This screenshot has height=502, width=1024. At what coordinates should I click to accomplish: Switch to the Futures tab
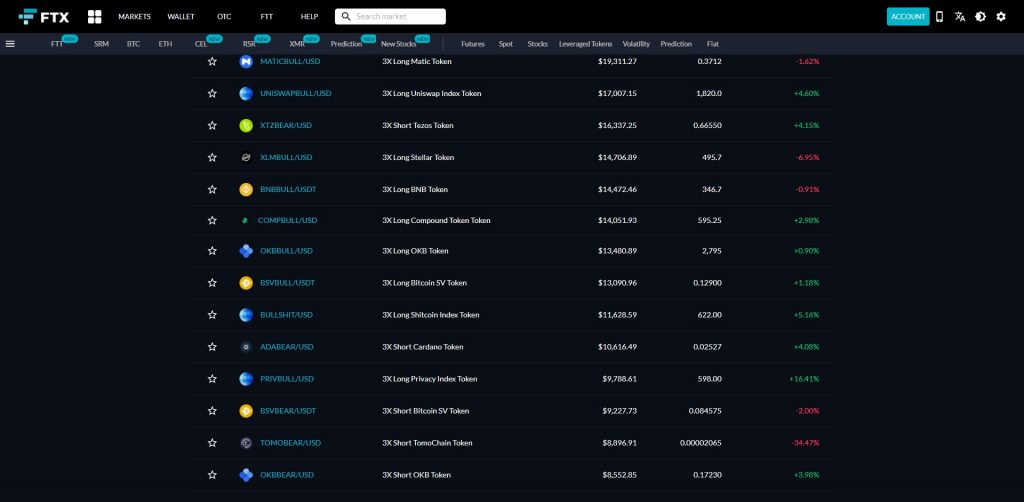473,44
